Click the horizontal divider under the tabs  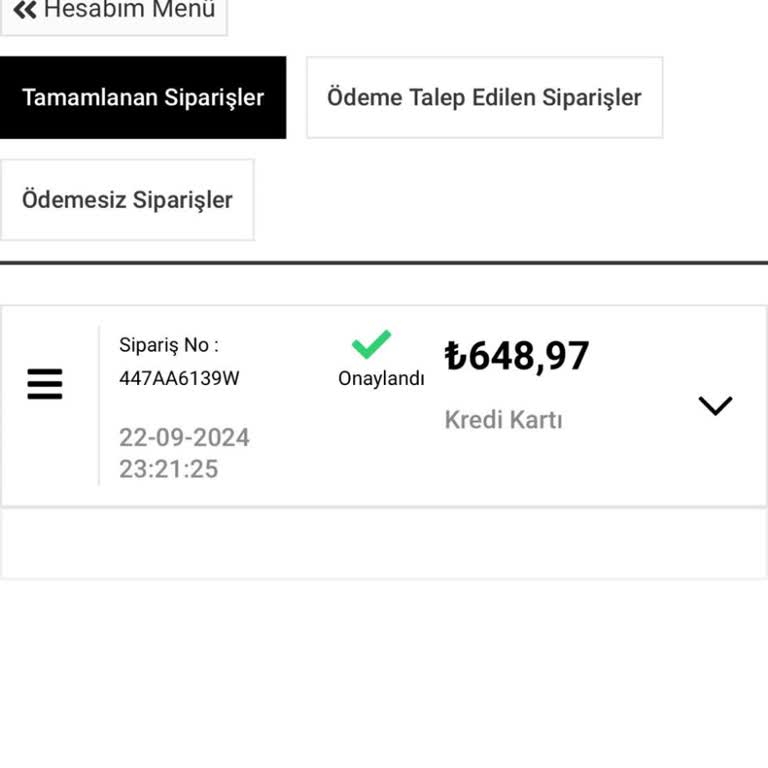(x=384, y=263)
